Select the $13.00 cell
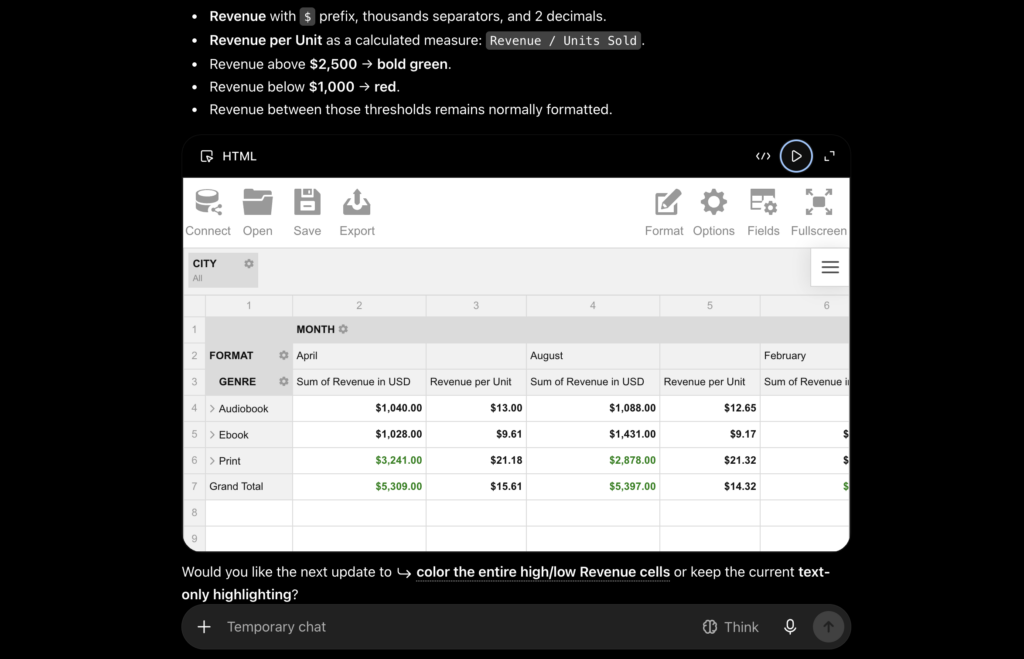This screenshot has width=1024, height=659. point(476,408)
